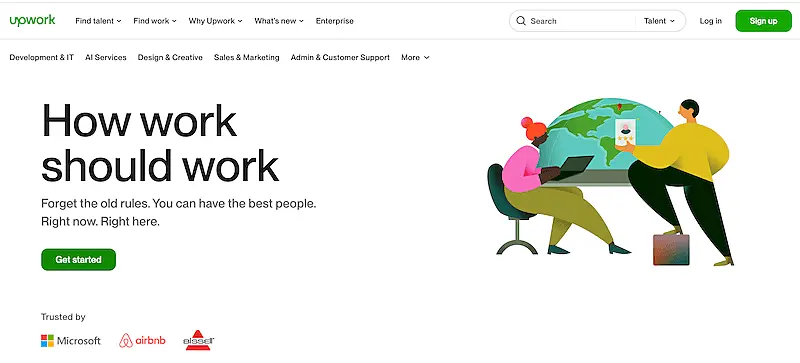Click the globe and freelancers hero illustration

(x=611, y=182)
